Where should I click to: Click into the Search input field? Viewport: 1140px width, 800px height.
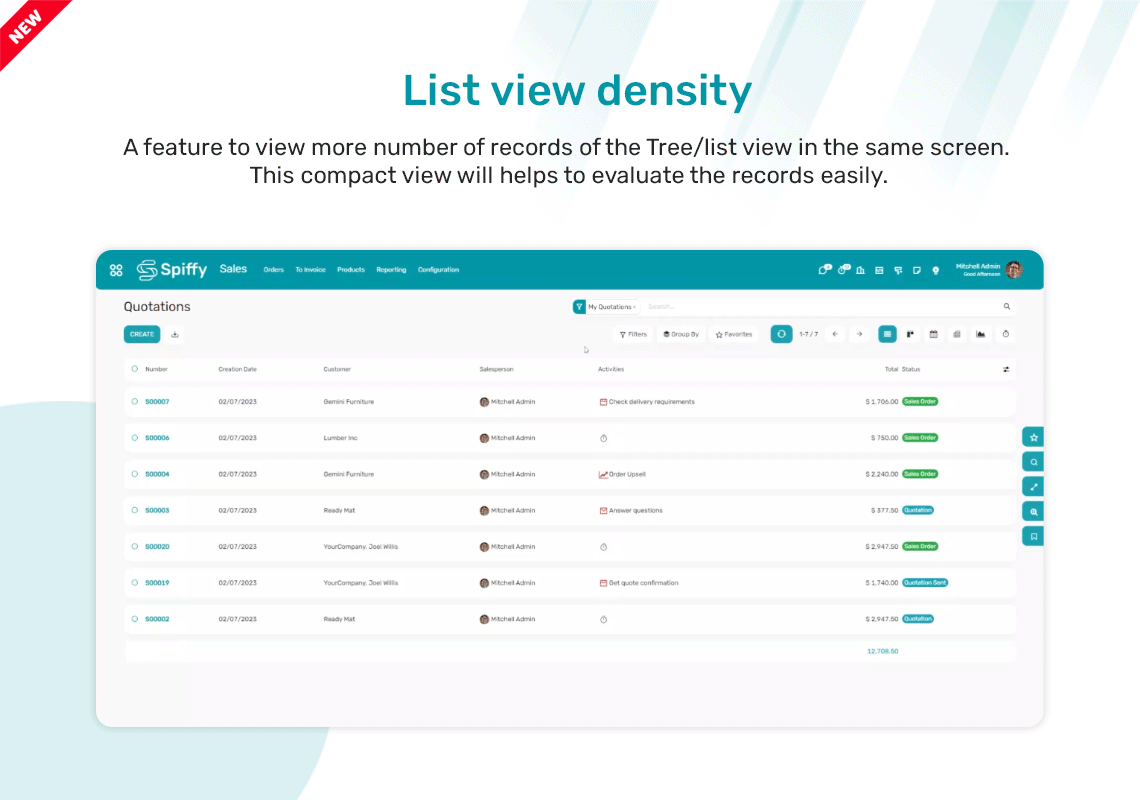coord(820,307)
